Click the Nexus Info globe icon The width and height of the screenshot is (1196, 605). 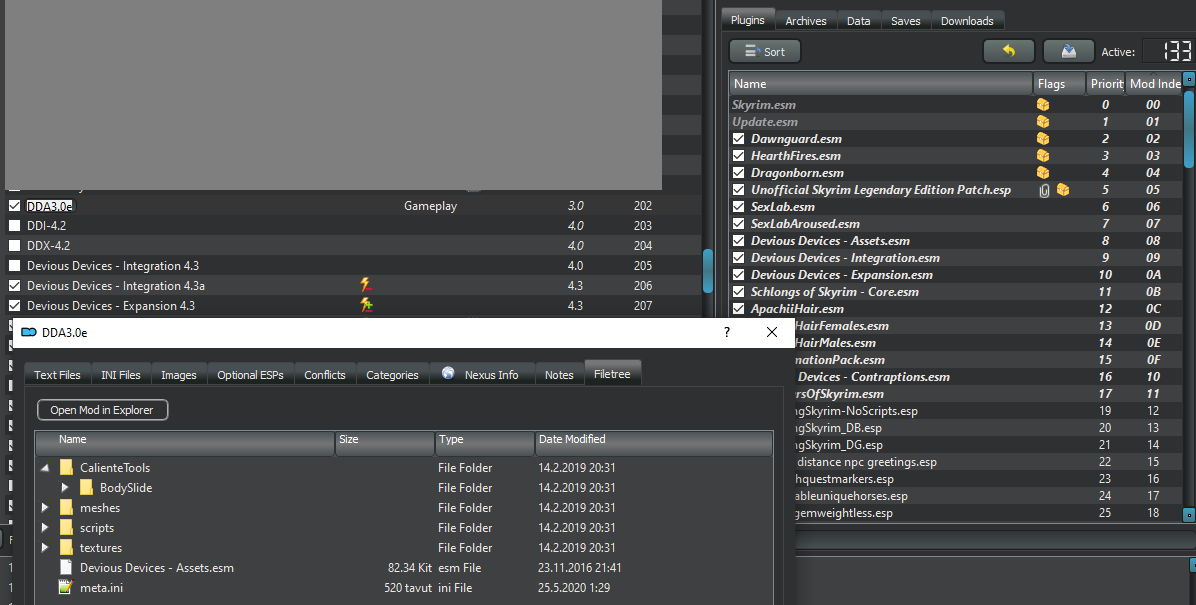click(x=448, y=373)
